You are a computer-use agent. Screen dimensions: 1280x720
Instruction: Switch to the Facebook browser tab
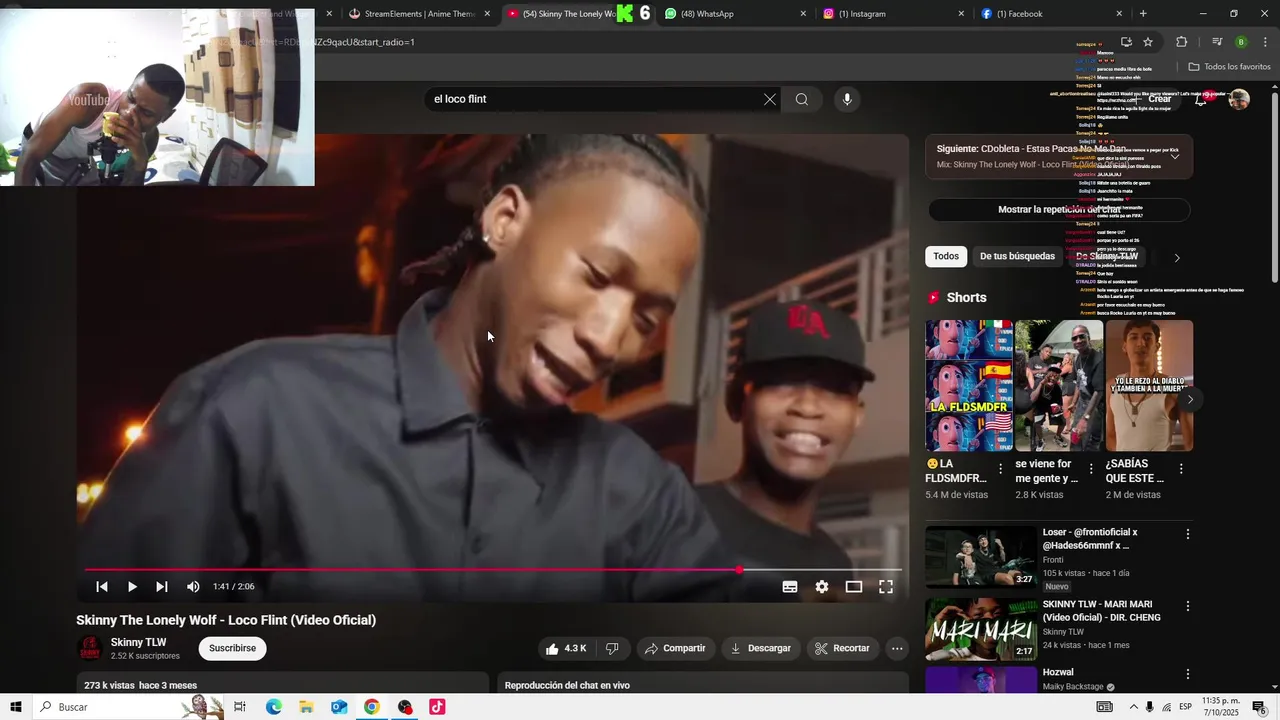tap(1050, 14)
